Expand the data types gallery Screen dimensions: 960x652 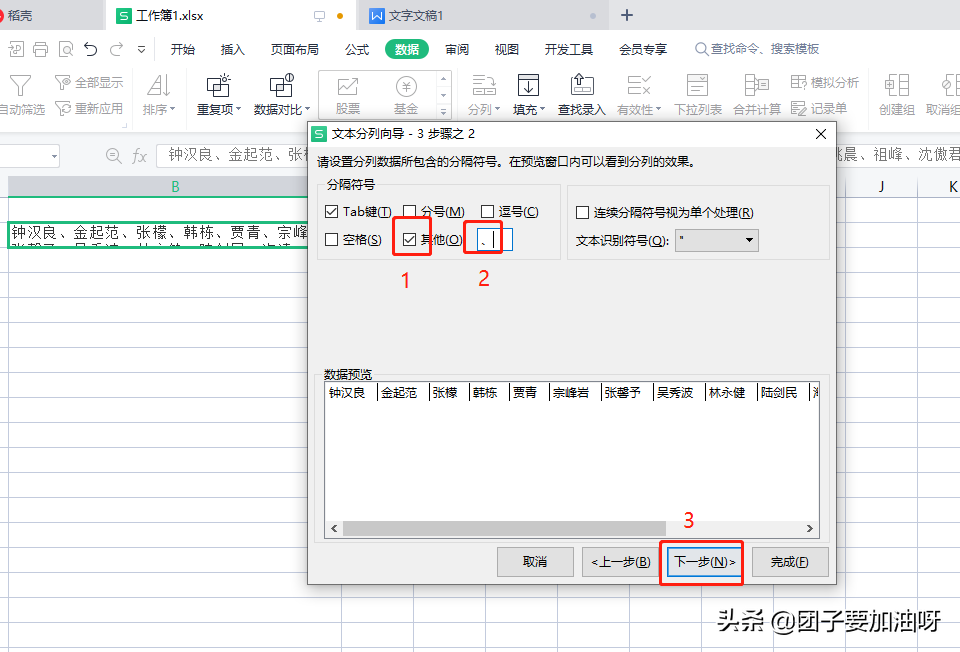click(444, 111)
